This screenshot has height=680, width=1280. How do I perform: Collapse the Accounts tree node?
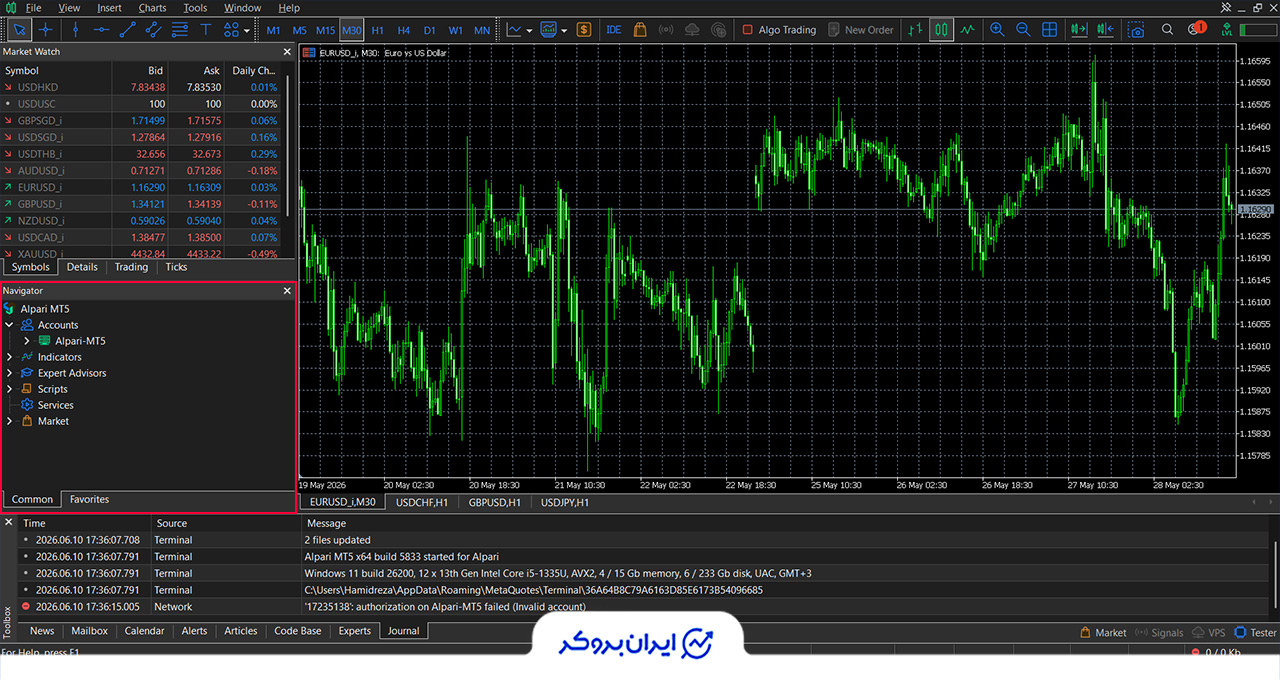pyautogui.click(x=9, y=325)
